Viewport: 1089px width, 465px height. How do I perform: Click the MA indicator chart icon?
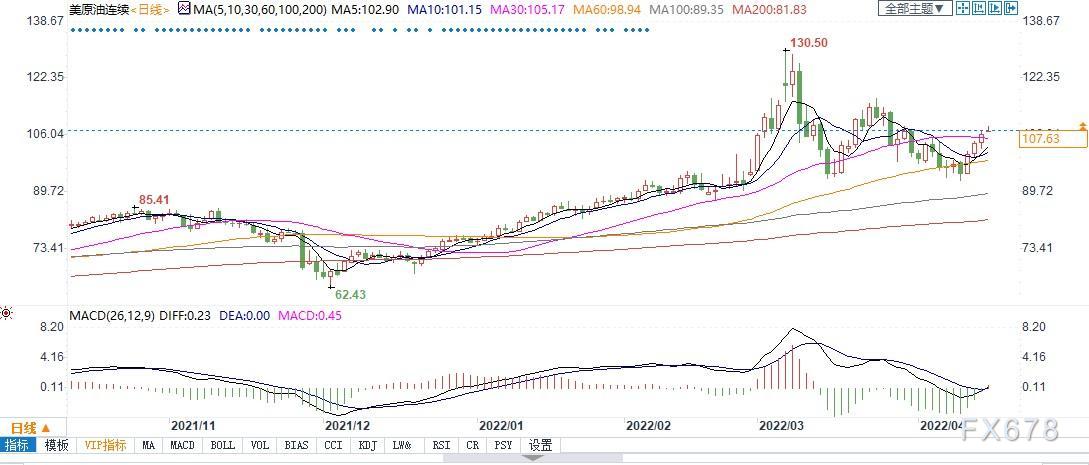coord(184,8)
